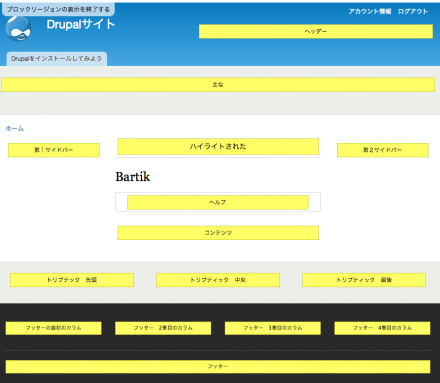The image size is (440, 383).
Task: Follow the ホーム breadcrumb link
Action: pyautogui.click(x=15, y=128)
